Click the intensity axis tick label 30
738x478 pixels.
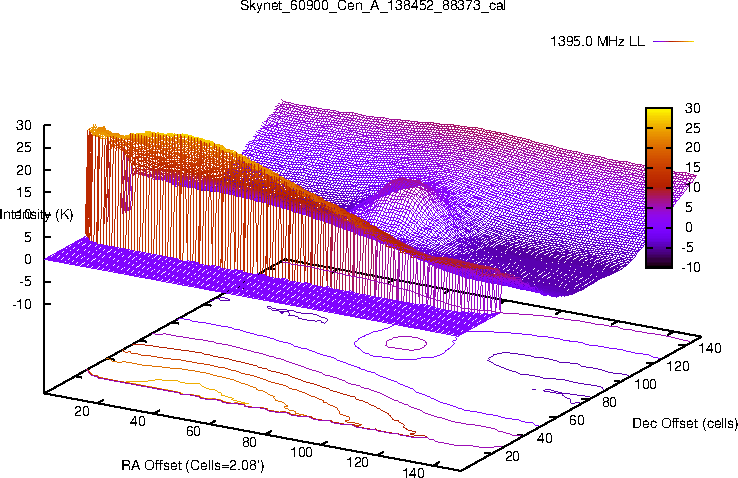tap(24, 125)
